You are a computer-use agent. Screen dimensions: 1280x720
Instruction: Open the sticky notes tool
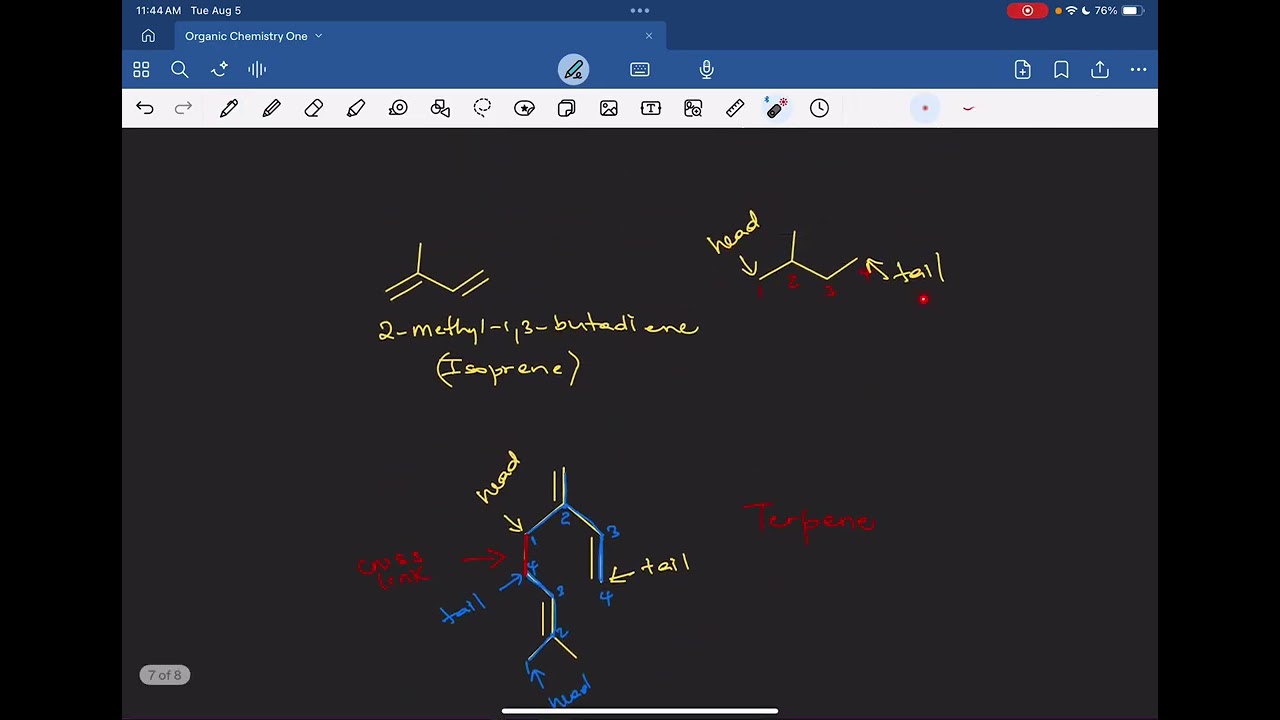click(566, 108)
